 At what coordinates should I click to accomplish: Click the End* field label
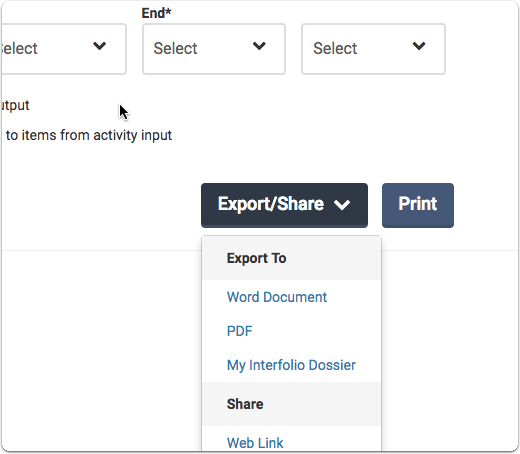(156, 13)
